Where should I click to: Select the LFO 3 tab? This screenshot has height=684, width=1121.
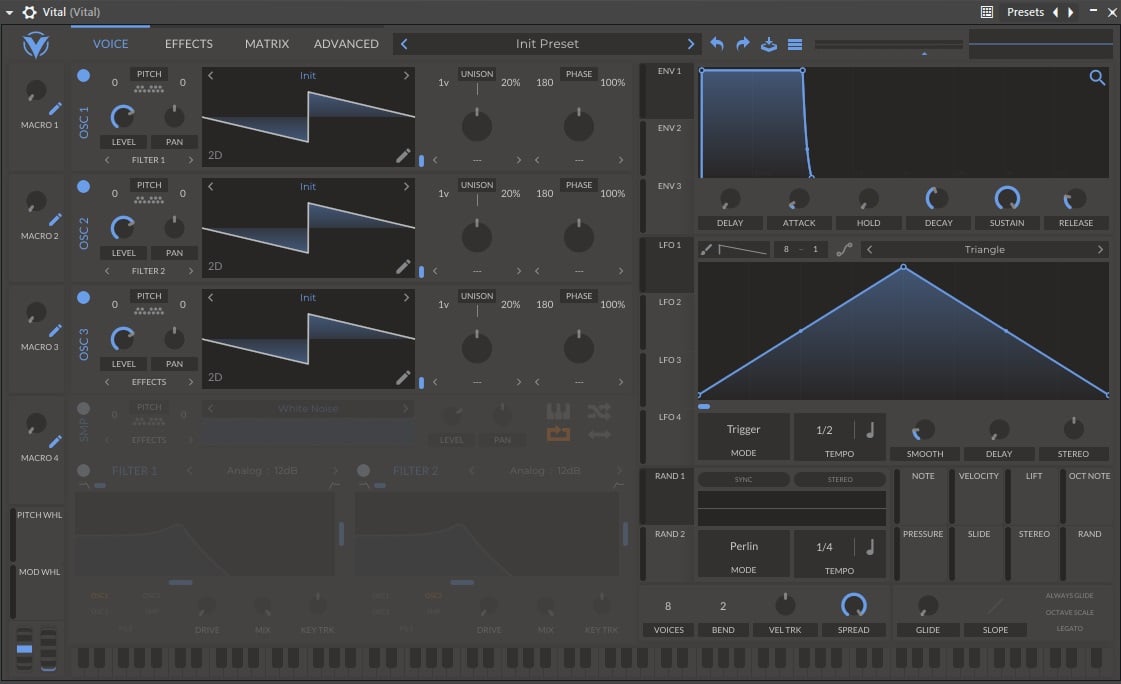coord(669,379)
